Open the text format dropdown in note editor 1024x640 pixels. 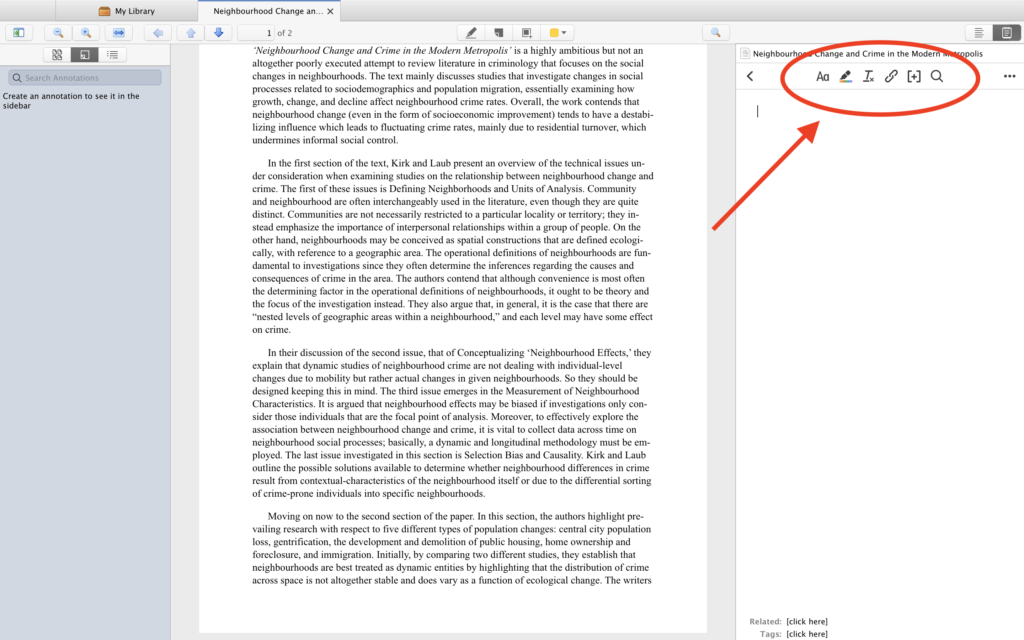tap(823, 76)
